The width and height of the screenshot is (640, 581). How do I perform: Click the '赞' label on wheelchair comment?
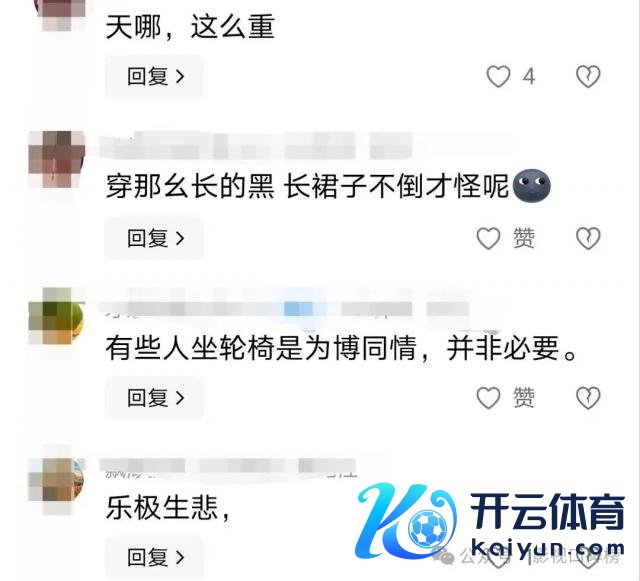click(x=524, y=398)
